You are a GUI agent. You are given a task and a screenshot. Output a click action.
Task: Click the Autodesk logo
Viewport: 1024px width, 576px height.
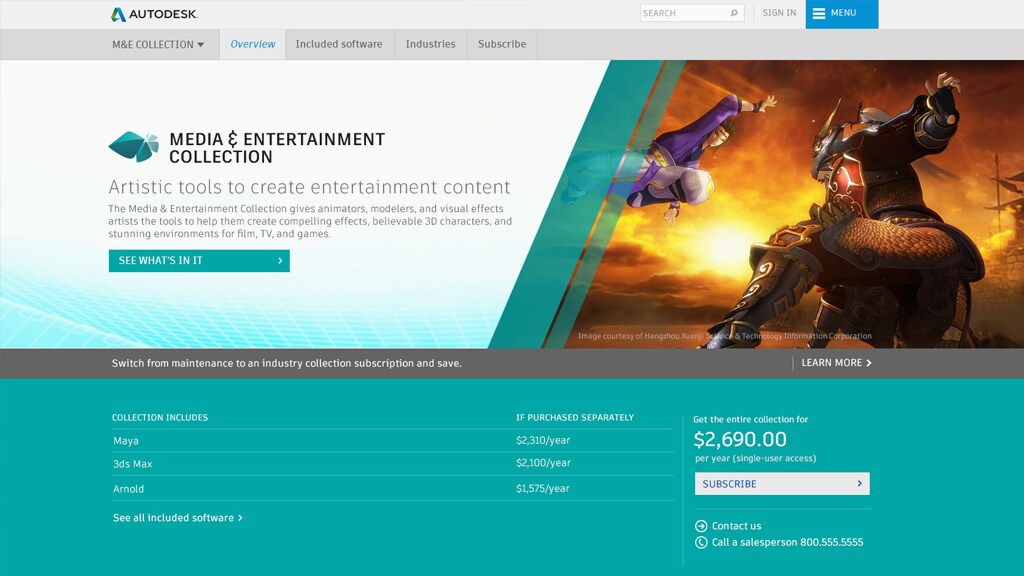[154, 14]
